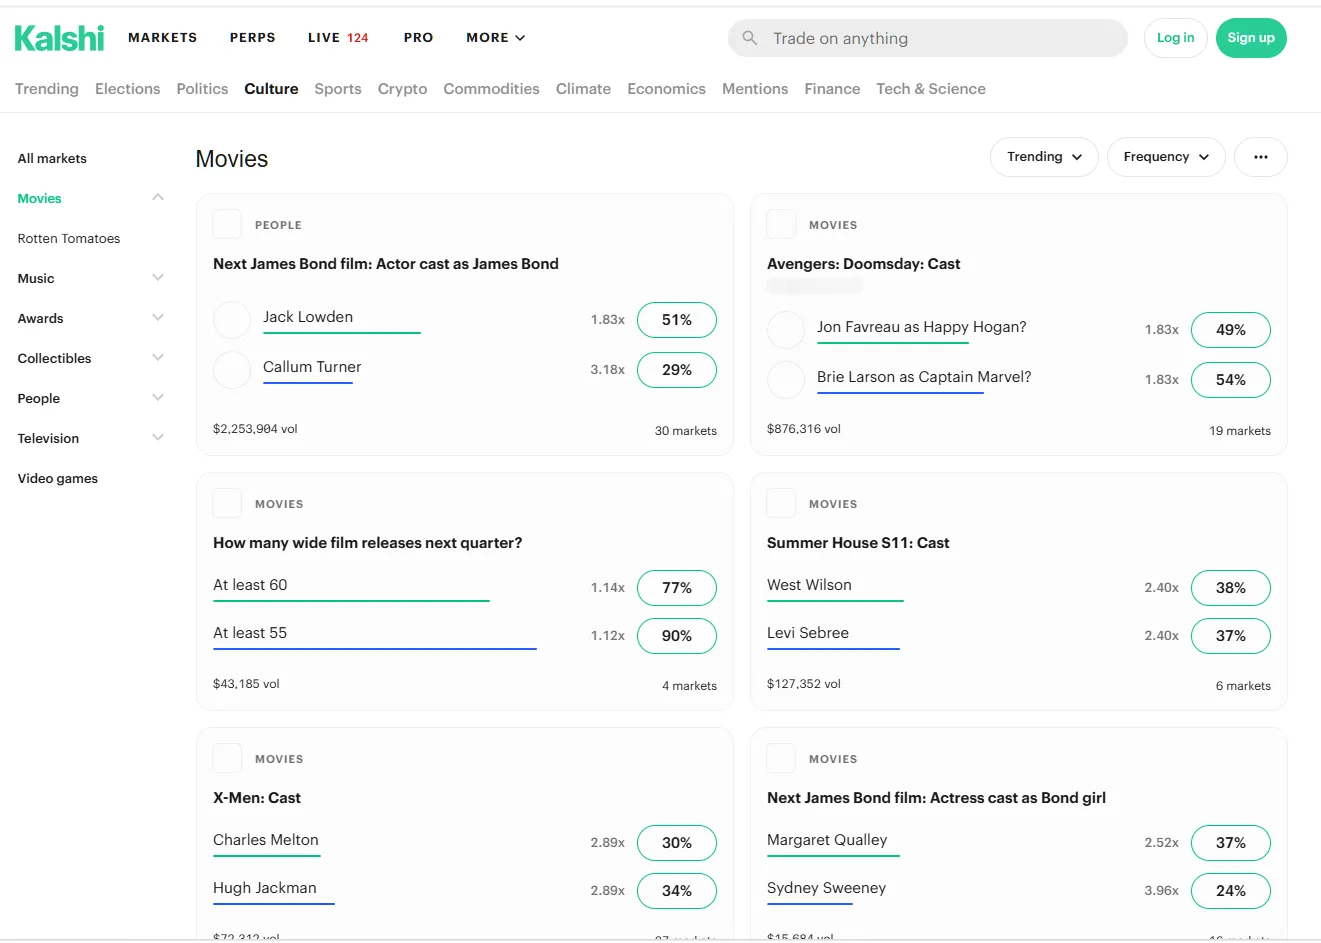The height and width of the screenshot is (943, 1321).
Task: Open Rotten Tomatoes in the sidebar
Action: [x=69, y=238]
